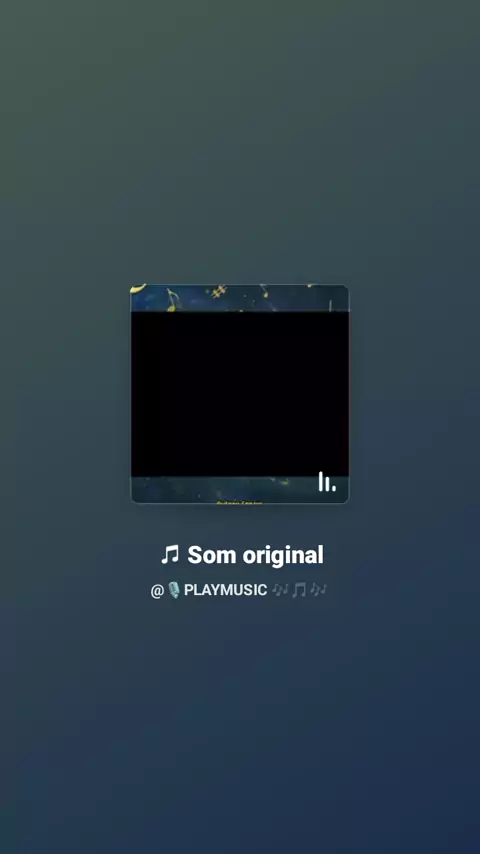Click the gold sharp symbol on cover art
Image resolution: width=480 pixels, height=854 pixels.
pyautogui.click(x=220, y=291)
